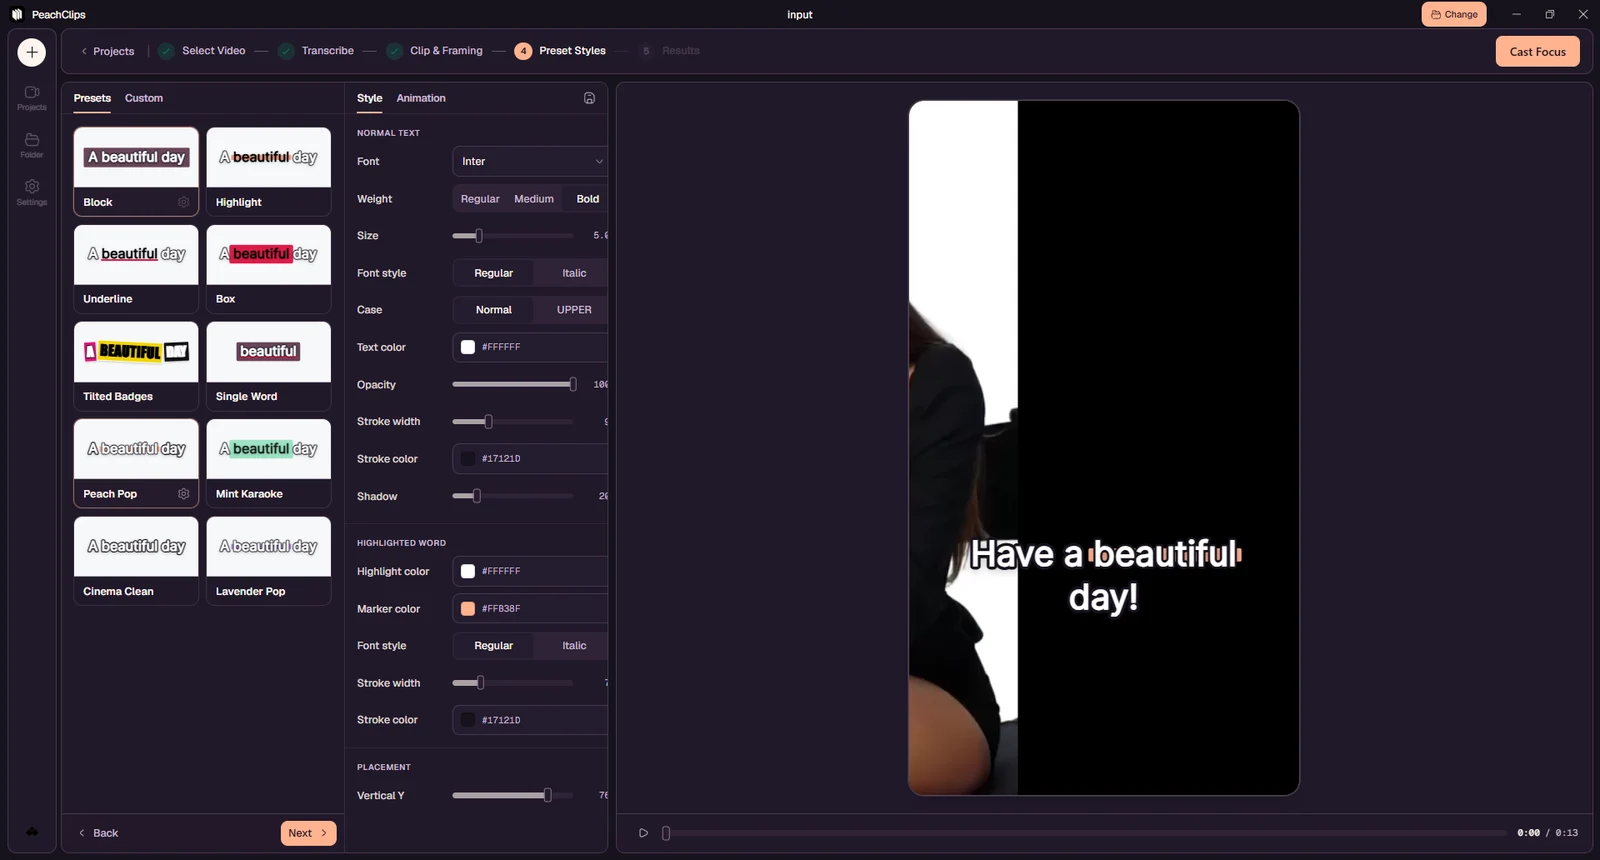Click the Opacity slider handle
Image resolution: width=1600 pixels, height=860 pixels.
(573, 385)
